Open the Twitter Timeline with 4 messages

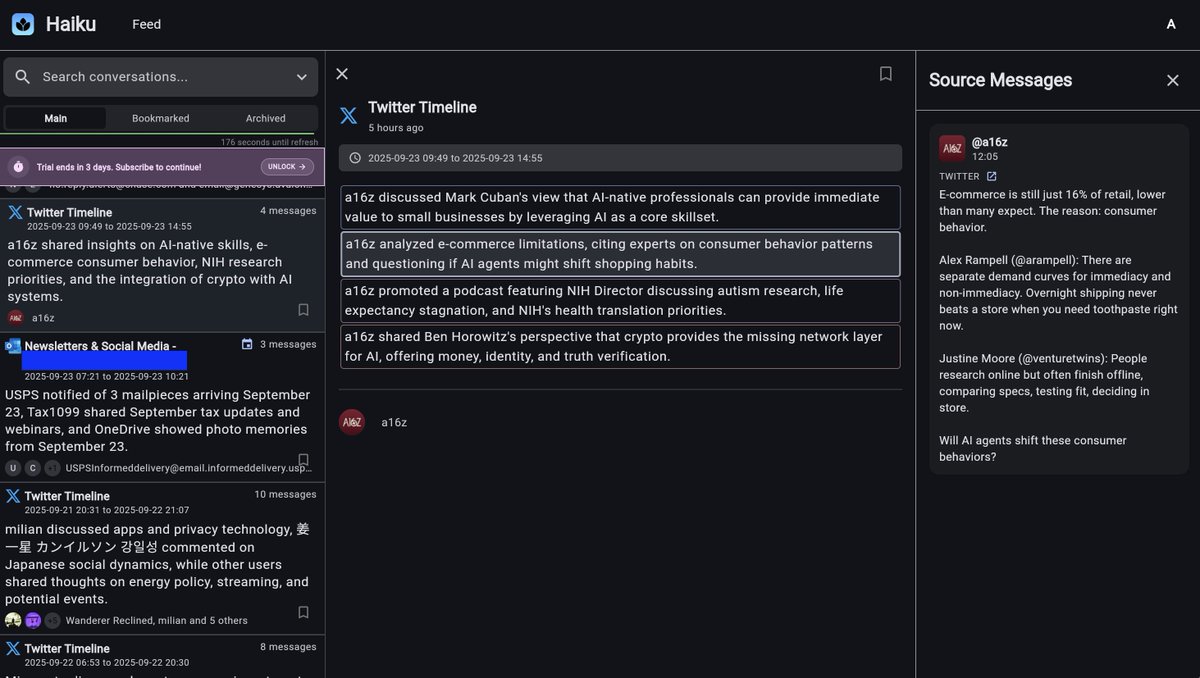tap(162, 265)
